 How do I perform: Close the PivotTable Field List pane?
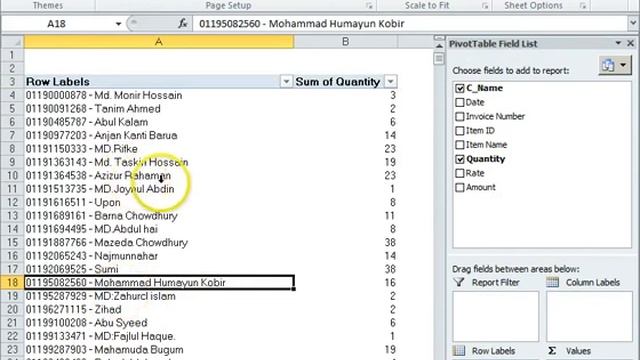pyautogui.click(x=631, y=43)
